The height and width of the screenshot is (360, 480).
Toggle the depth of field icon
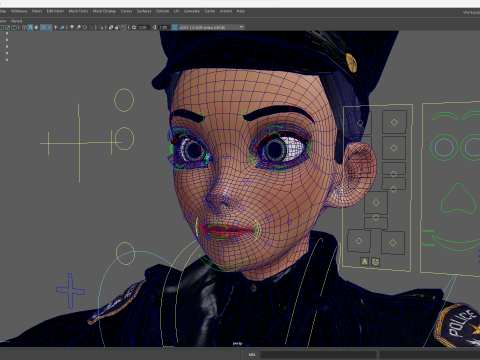pos(91,27)
